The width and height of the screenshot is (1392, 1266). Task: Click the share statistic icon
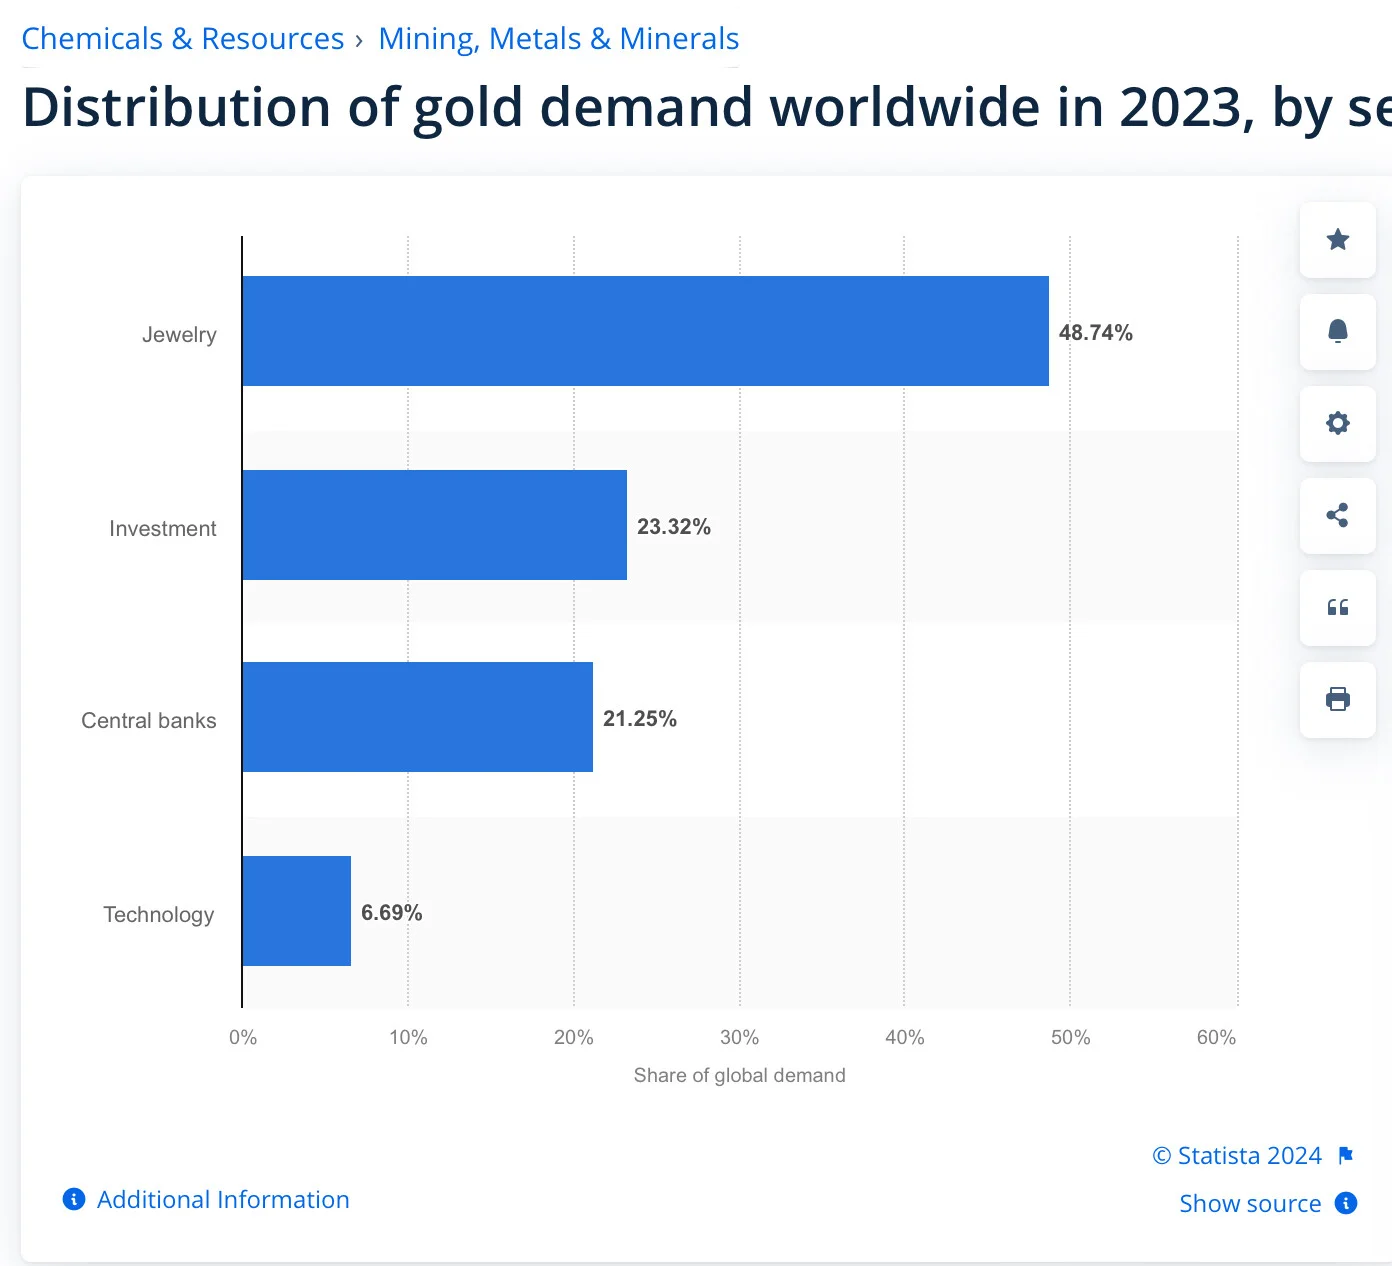pyautogui.click(x=1338, y=515)
